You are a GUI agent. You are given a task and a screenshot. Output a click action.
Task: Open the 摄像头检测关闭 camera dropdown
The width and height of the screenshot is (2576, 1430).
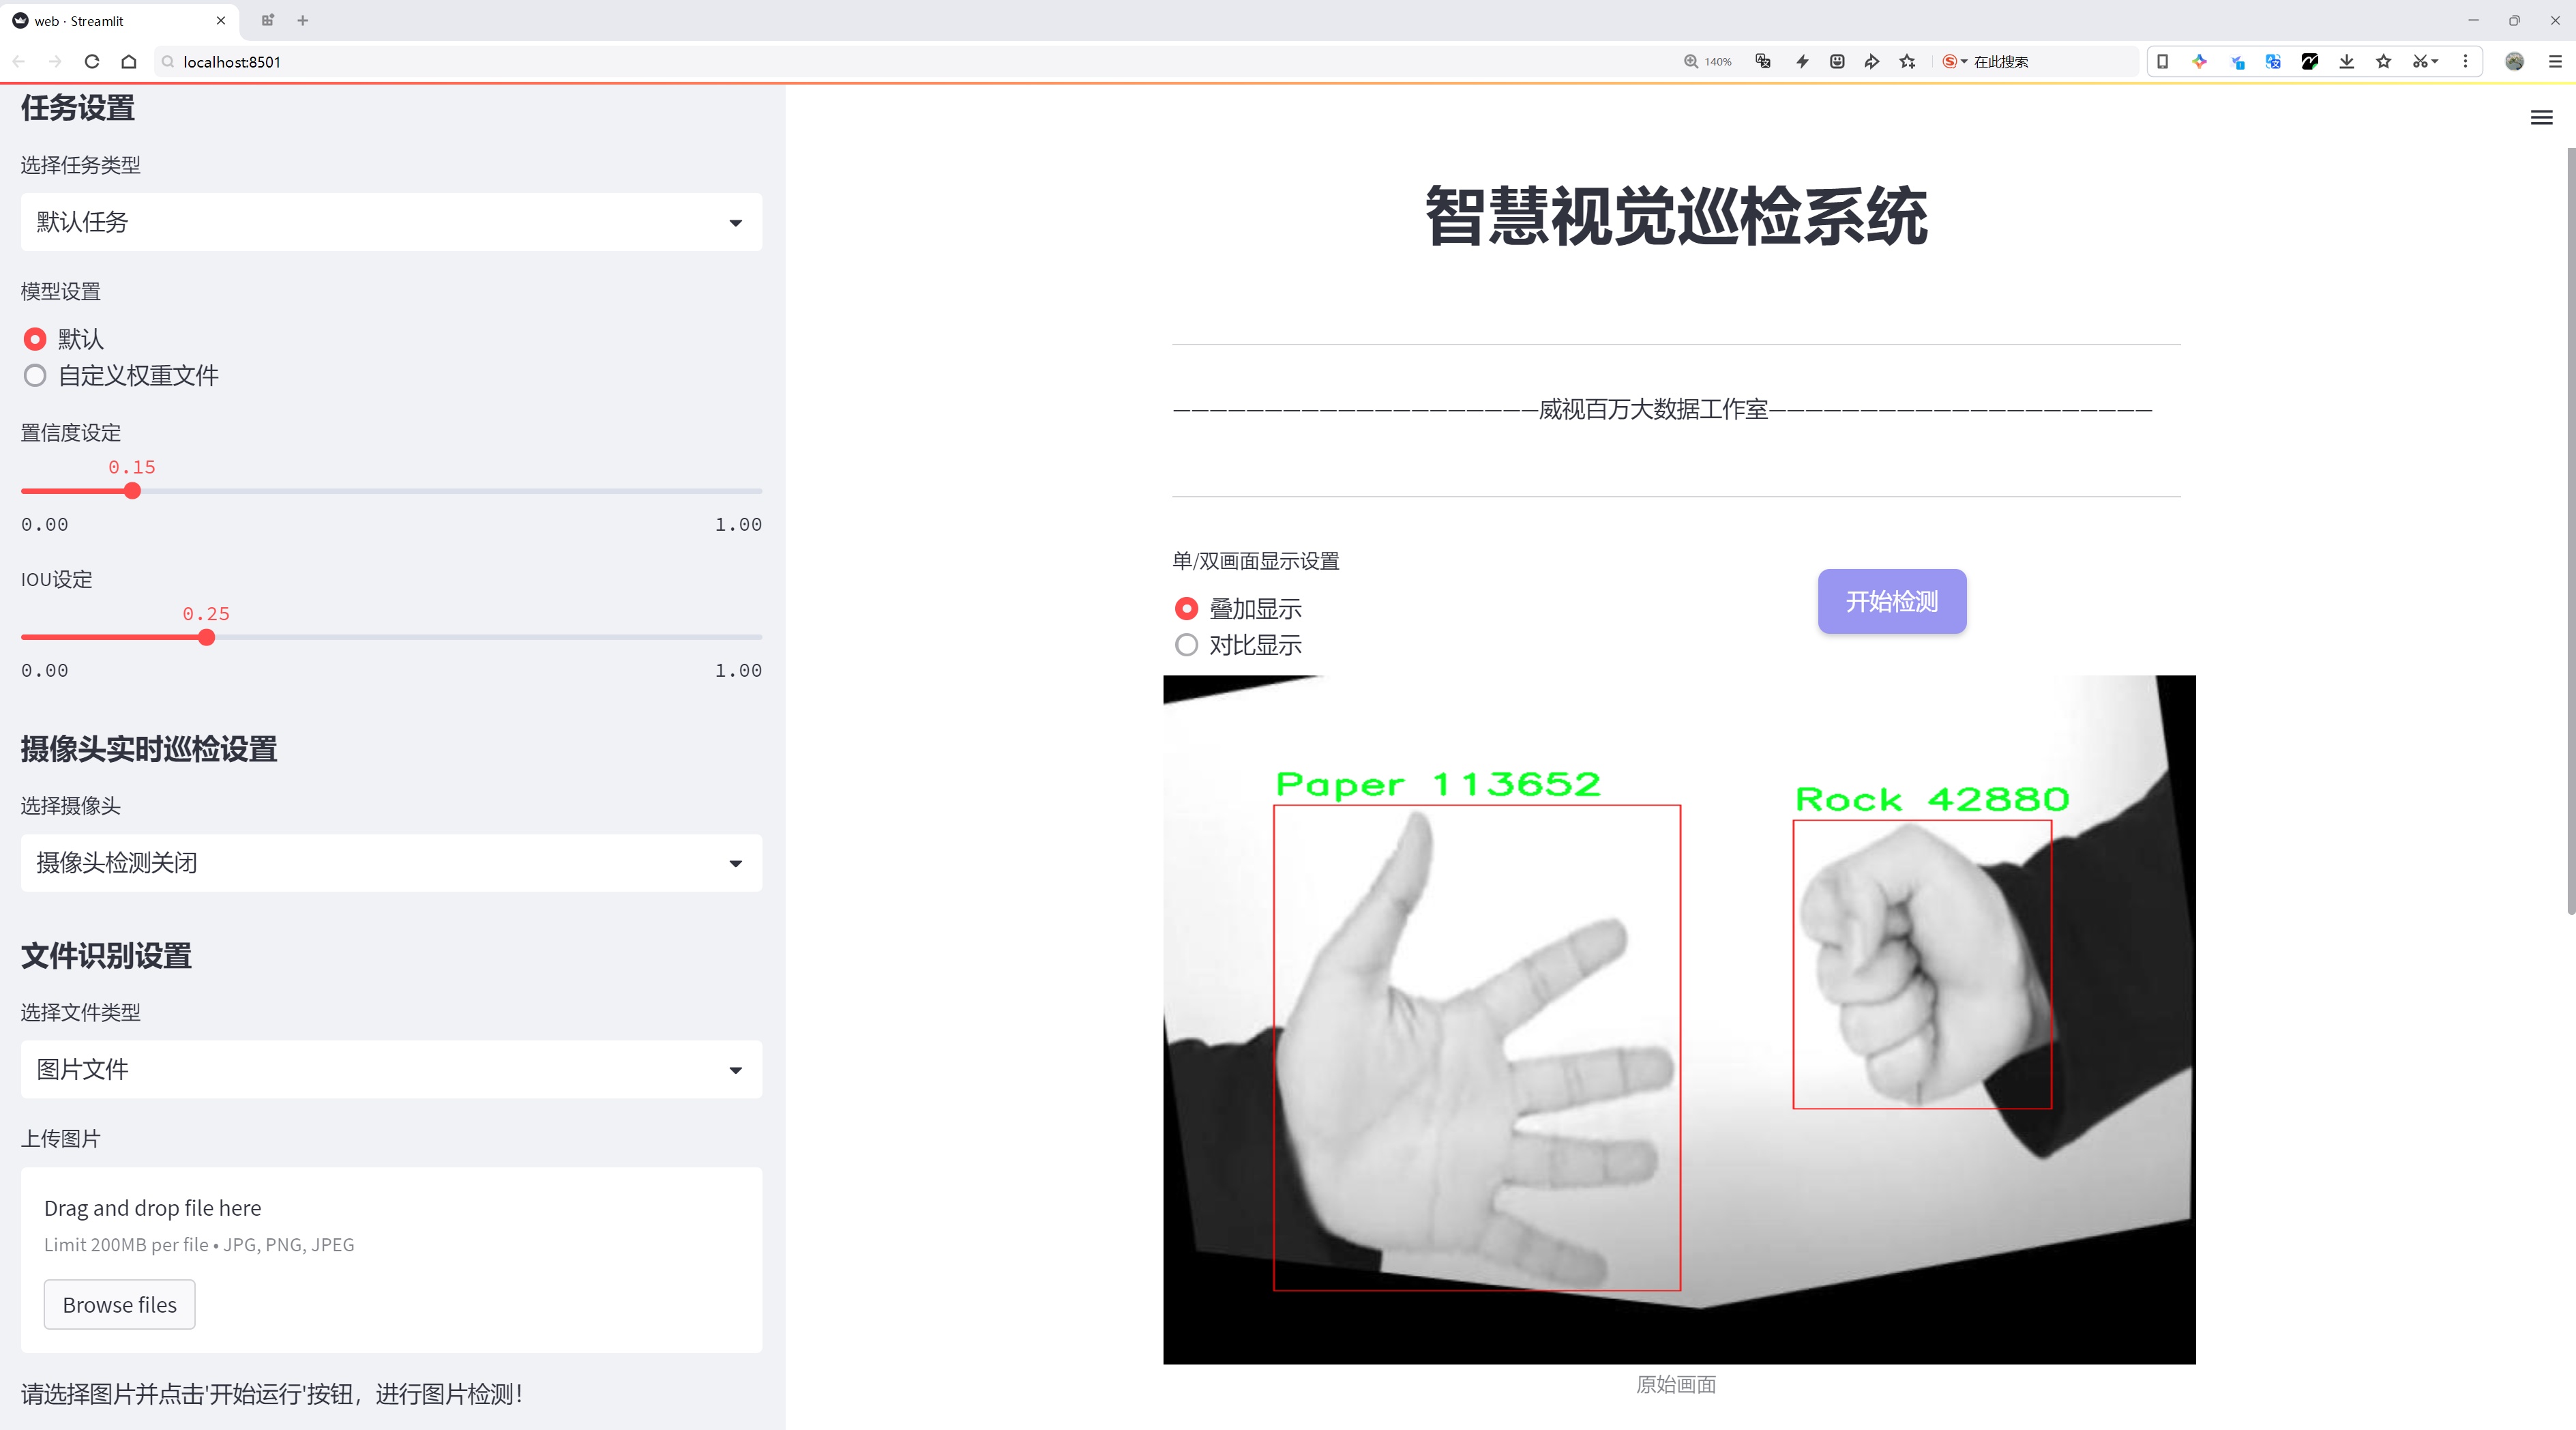pos(391,863)
